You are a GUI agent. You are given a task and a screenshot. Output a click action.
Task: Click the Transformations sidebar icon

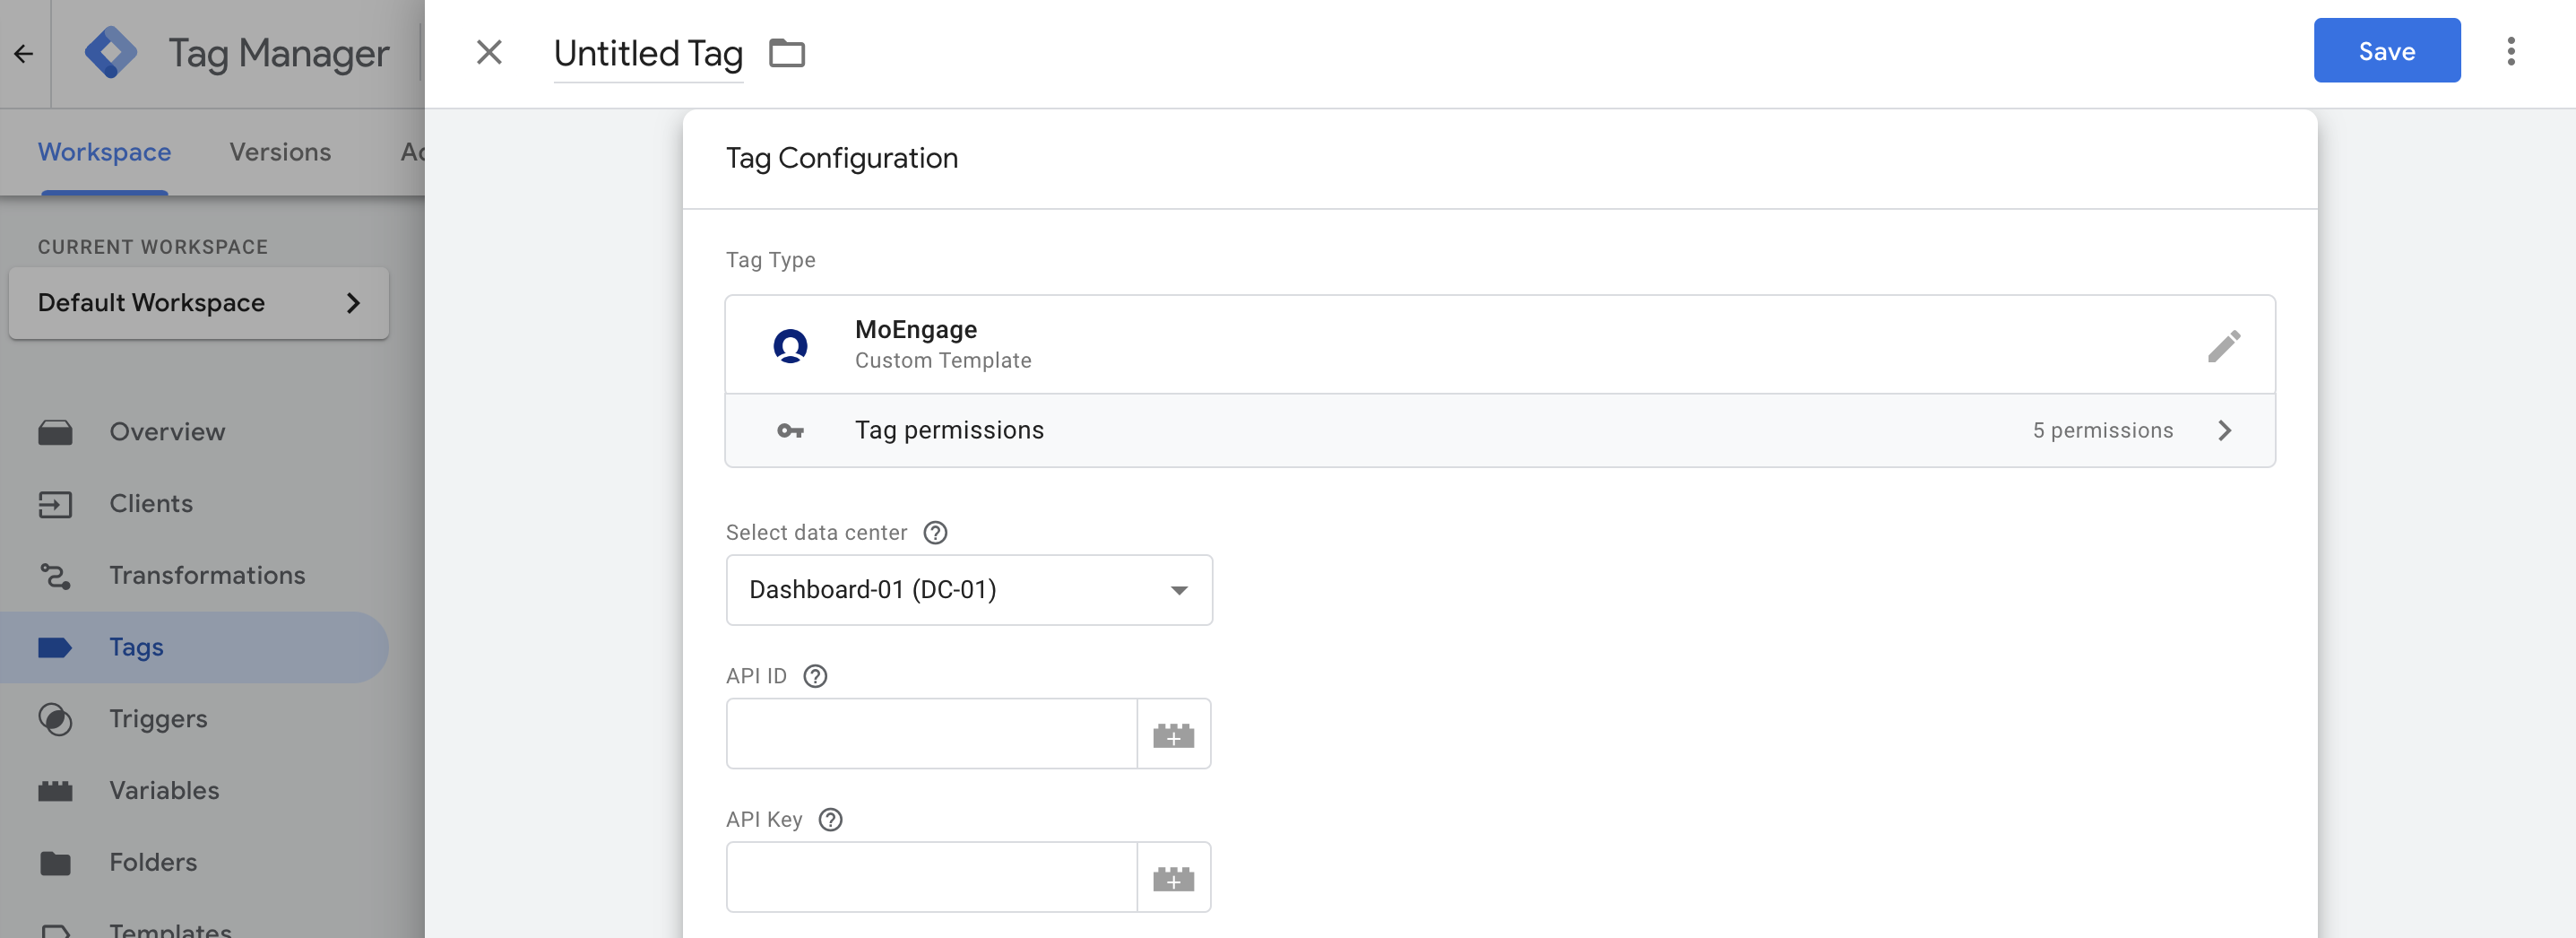coord(55,575)
